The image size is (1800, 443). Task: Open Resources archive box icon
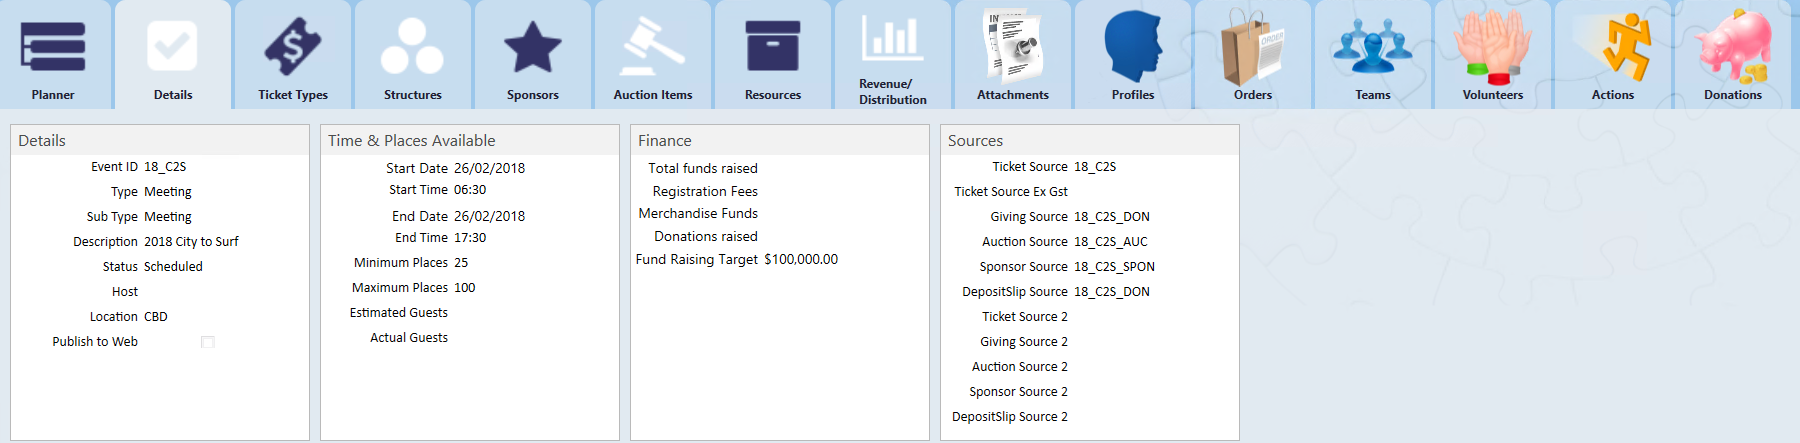772,47
